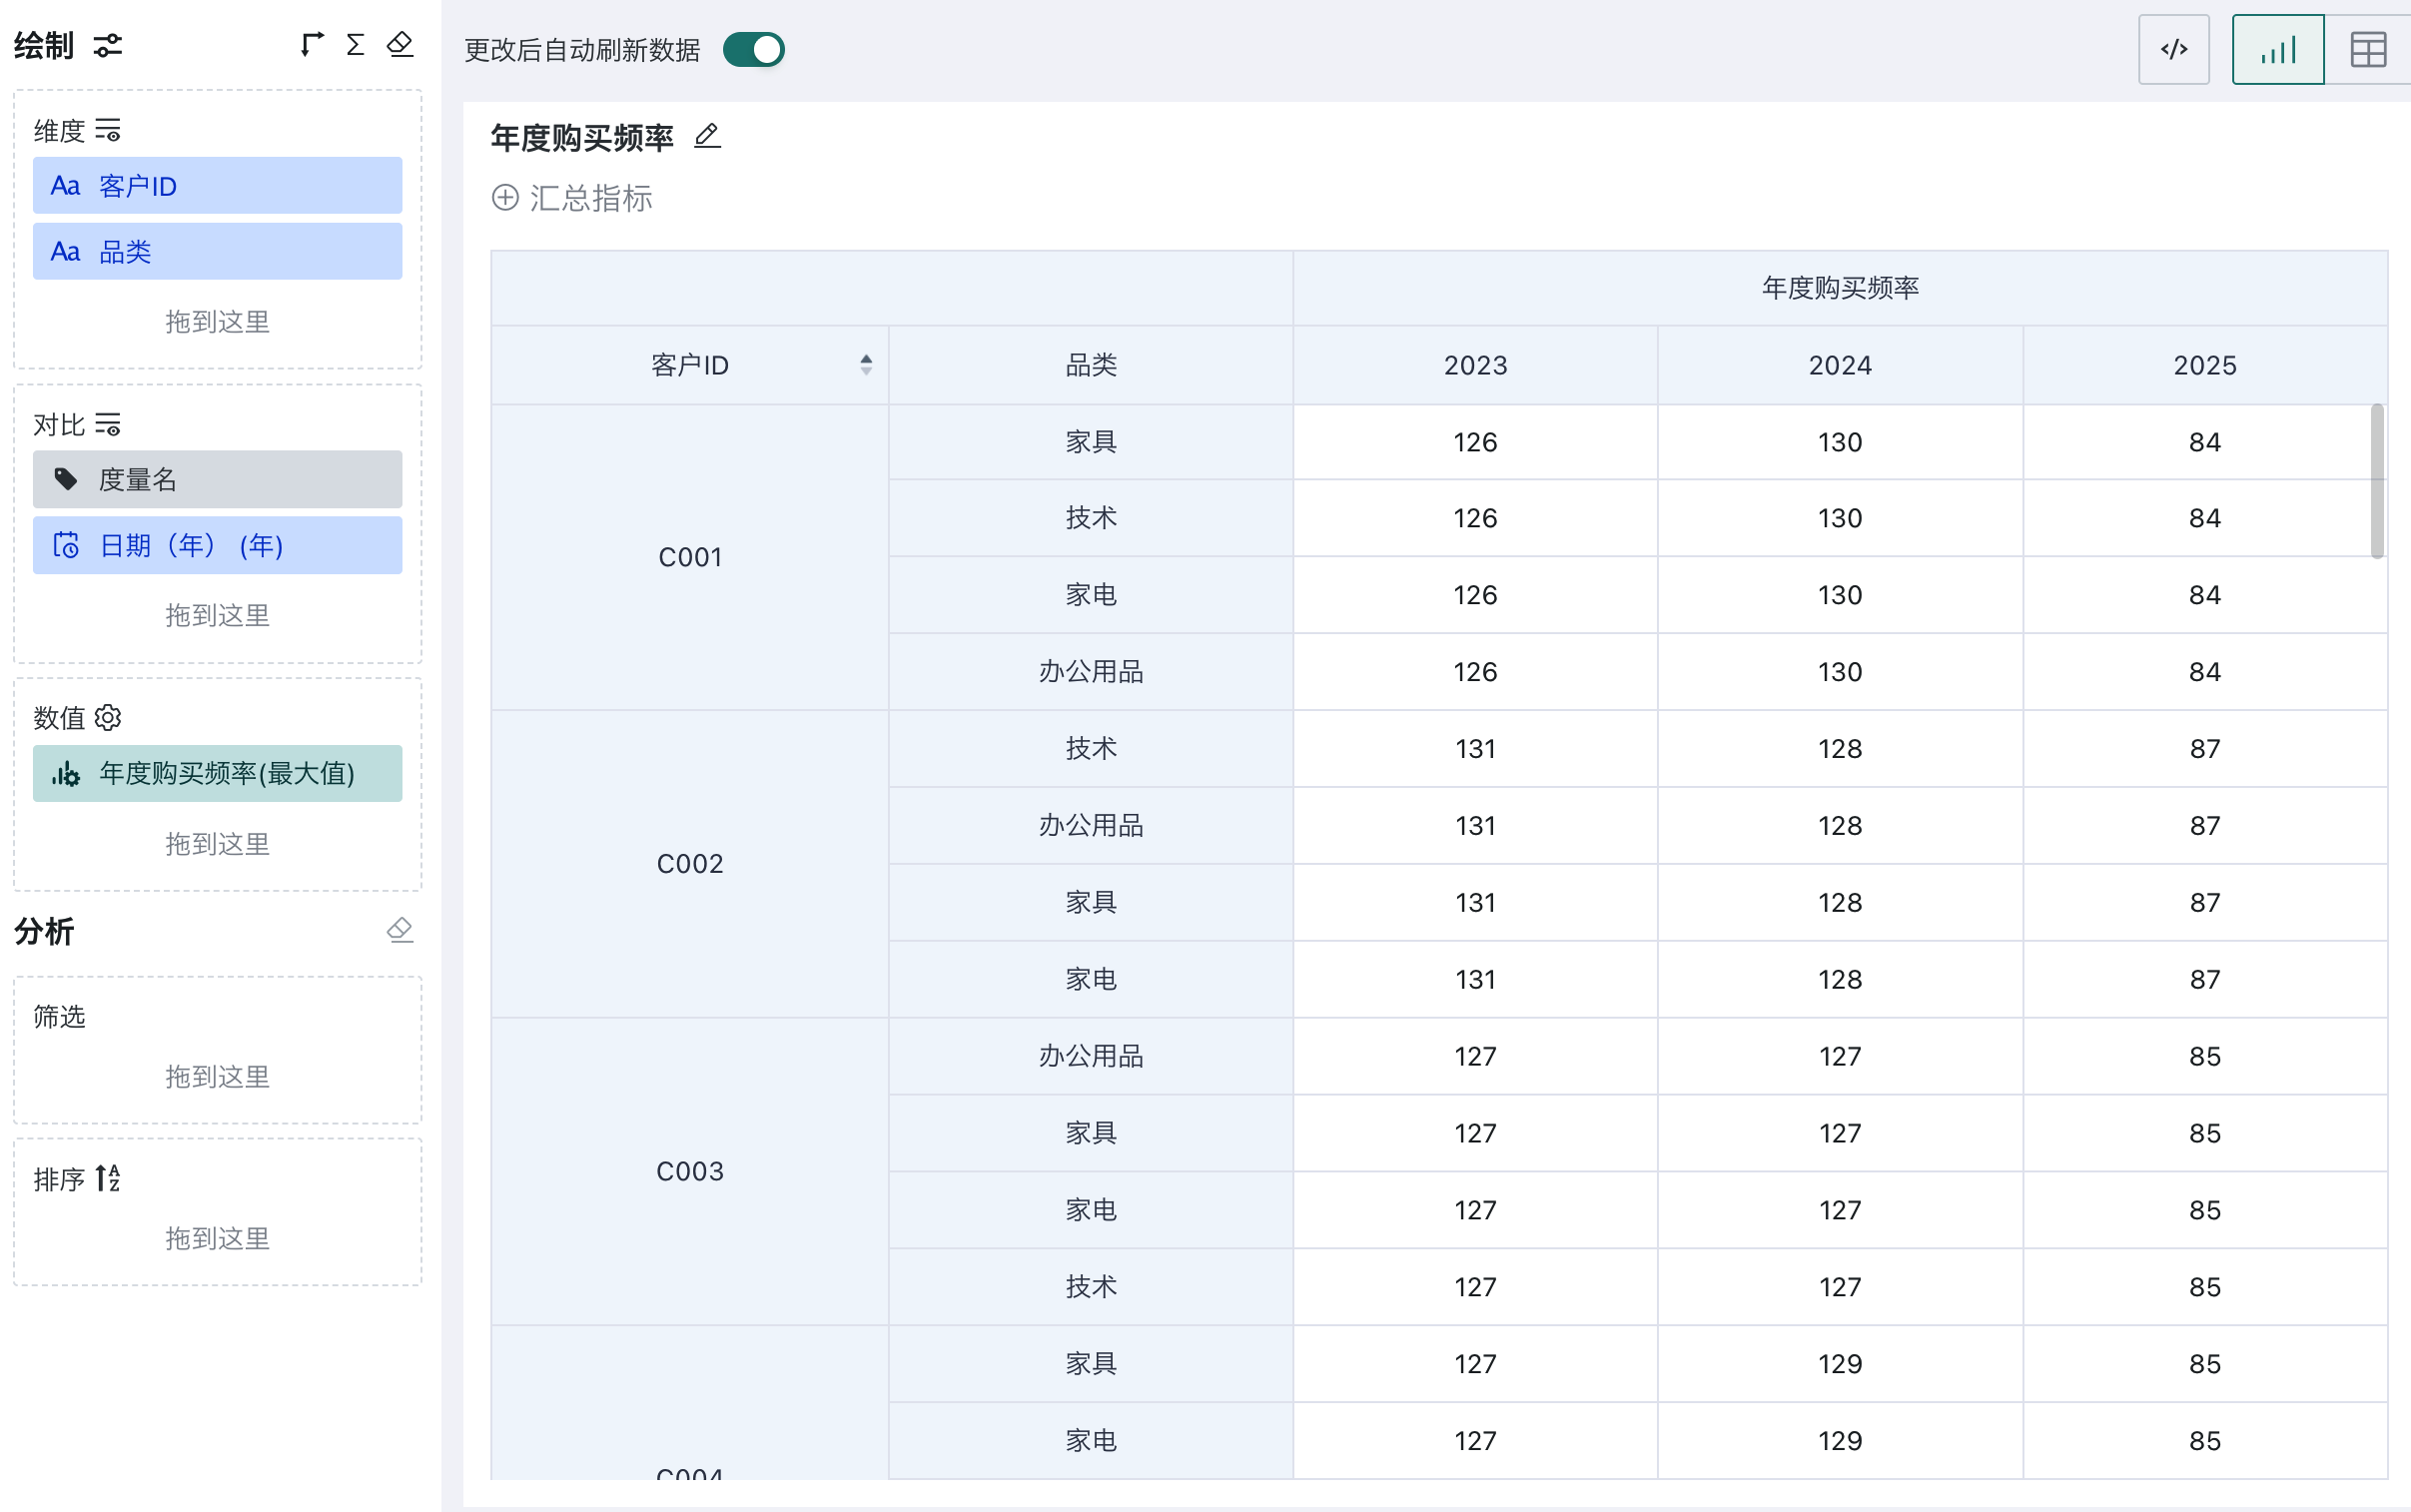Click the 品类 column header
This screenshot has height=1512, width=2411.
click(1091, 365)
